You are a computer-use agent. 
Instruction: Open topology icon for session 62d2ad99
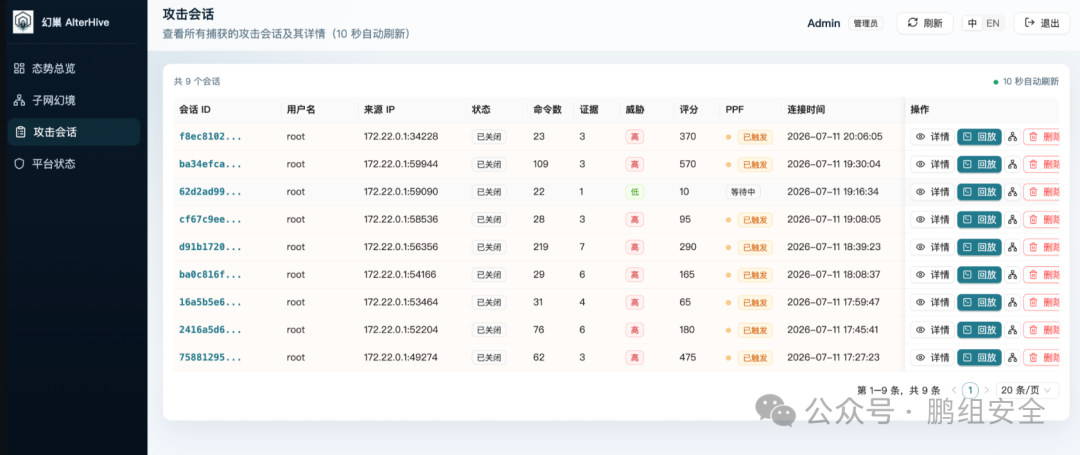[x=1012, y=192]
